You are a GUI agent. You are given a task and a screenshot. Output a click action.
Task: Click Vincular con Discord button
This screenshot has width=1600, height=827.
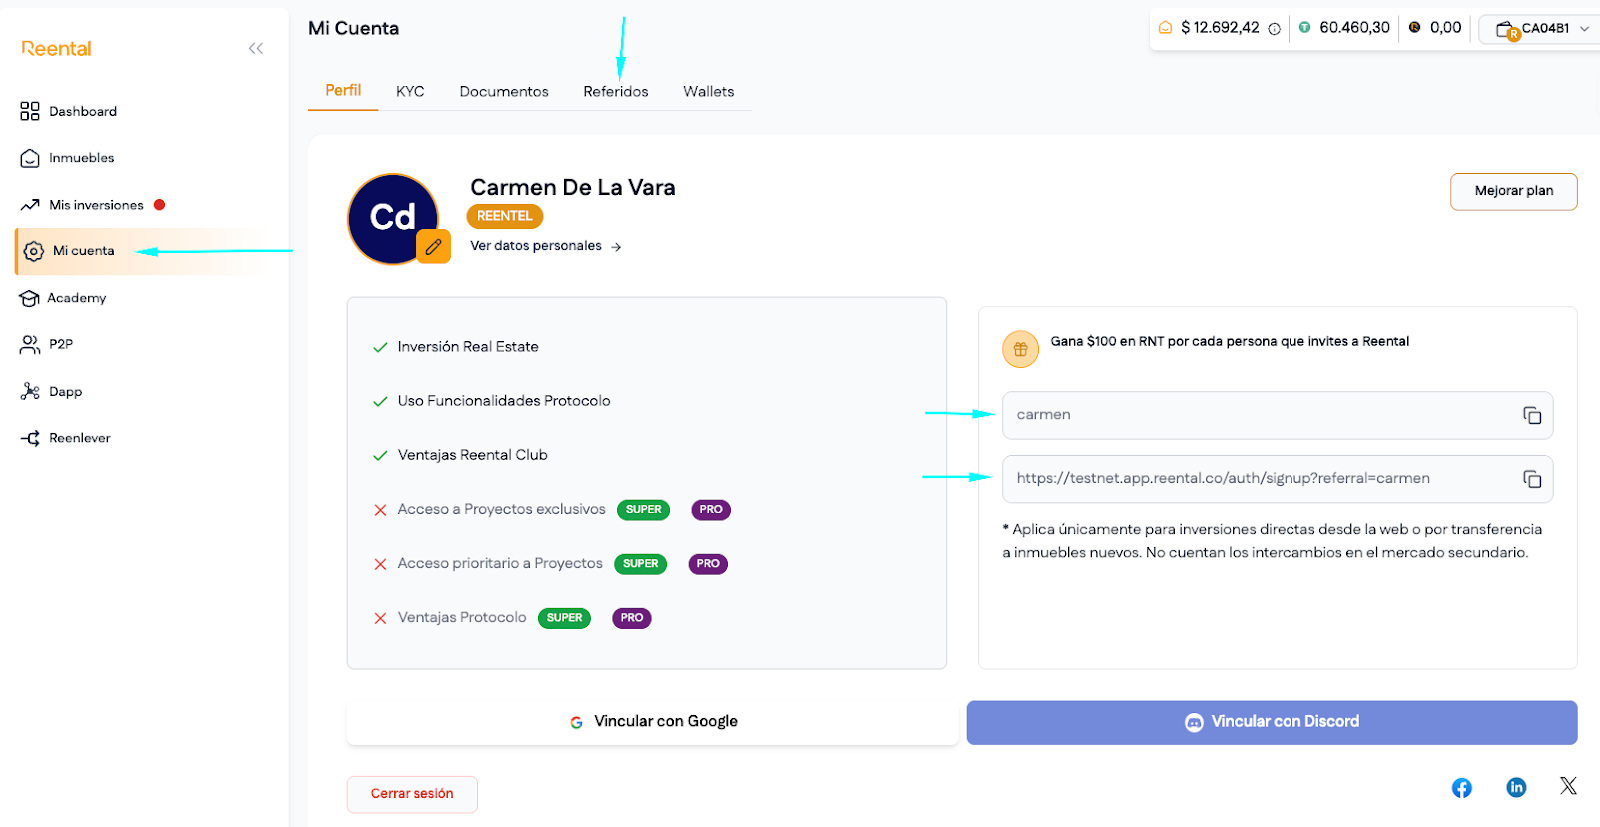(x=1272, y=722)
